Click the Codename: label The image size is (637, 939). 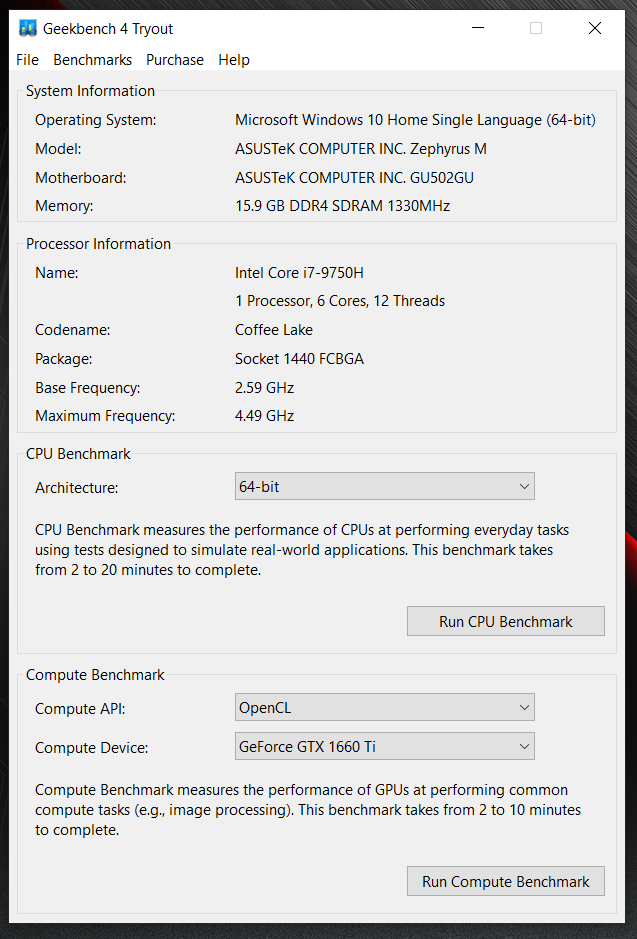(72, 330)
